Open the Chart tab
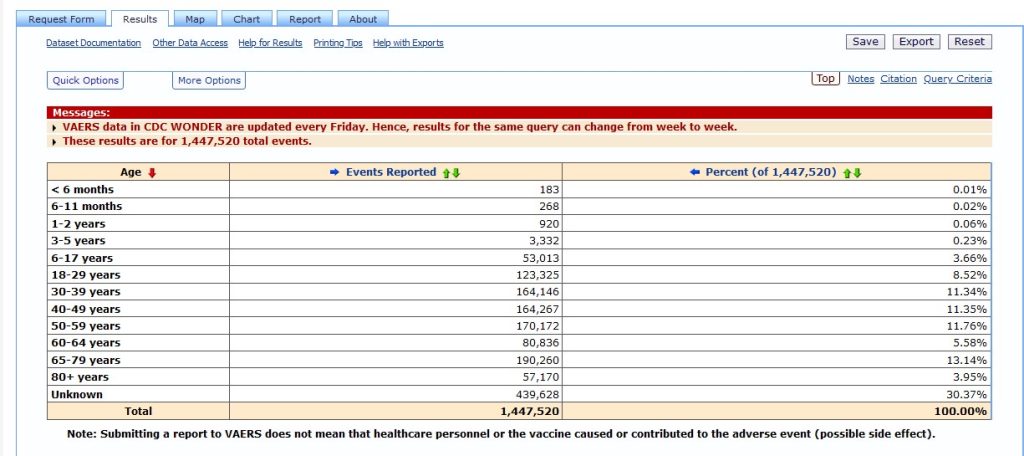The image size is (1024, 456). click(x=246, y=19)
